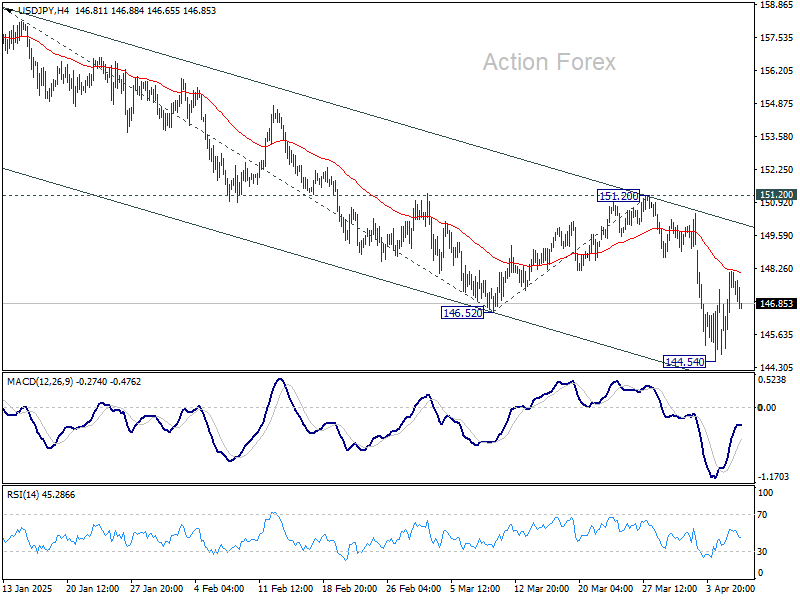Image resolution: width=800 pixels, height=600 pixels.
Task: Click the 149.590 price axis value
Action: point(776,236)
